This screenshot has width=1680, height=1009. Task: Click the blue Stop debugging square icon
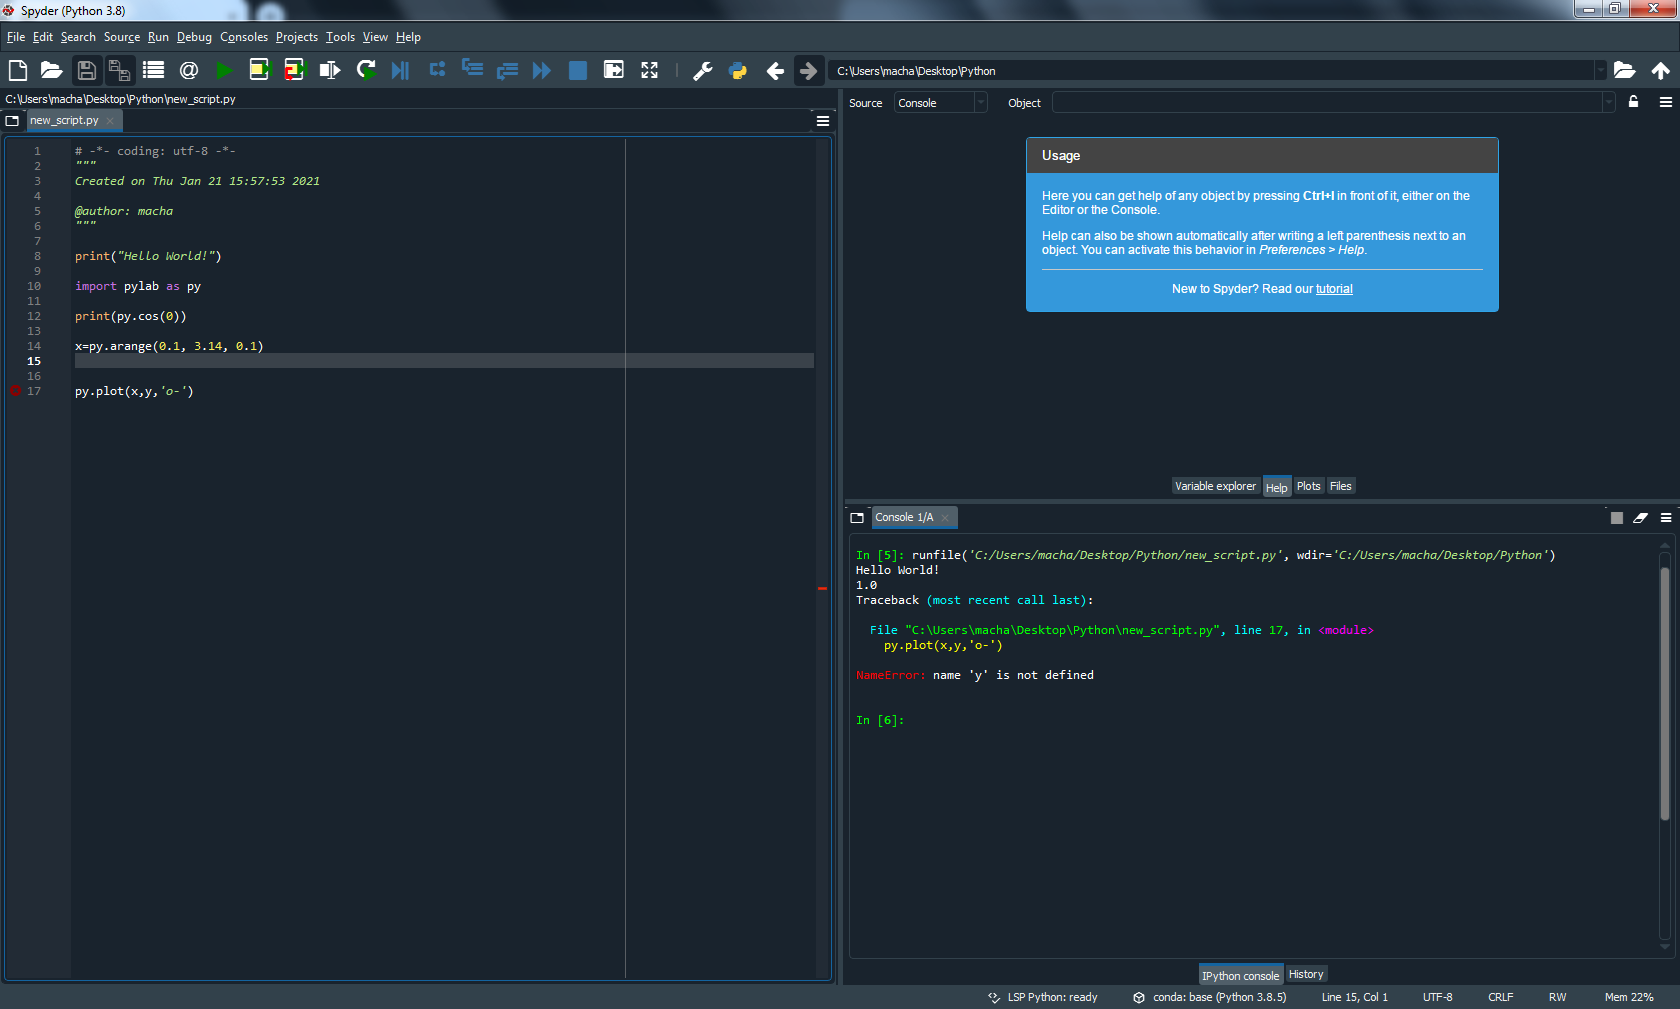click(x=577, y=70)
